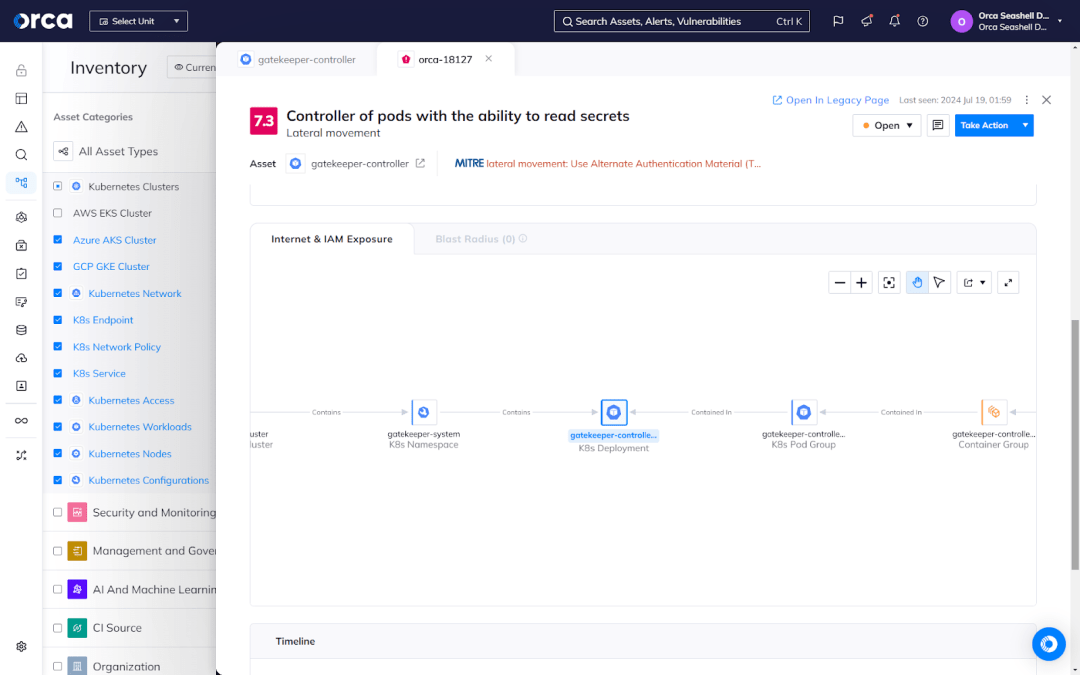1080x675 pixels.
Task: Open the comments icon beside Open status
Action: click(x=937, y=125)
